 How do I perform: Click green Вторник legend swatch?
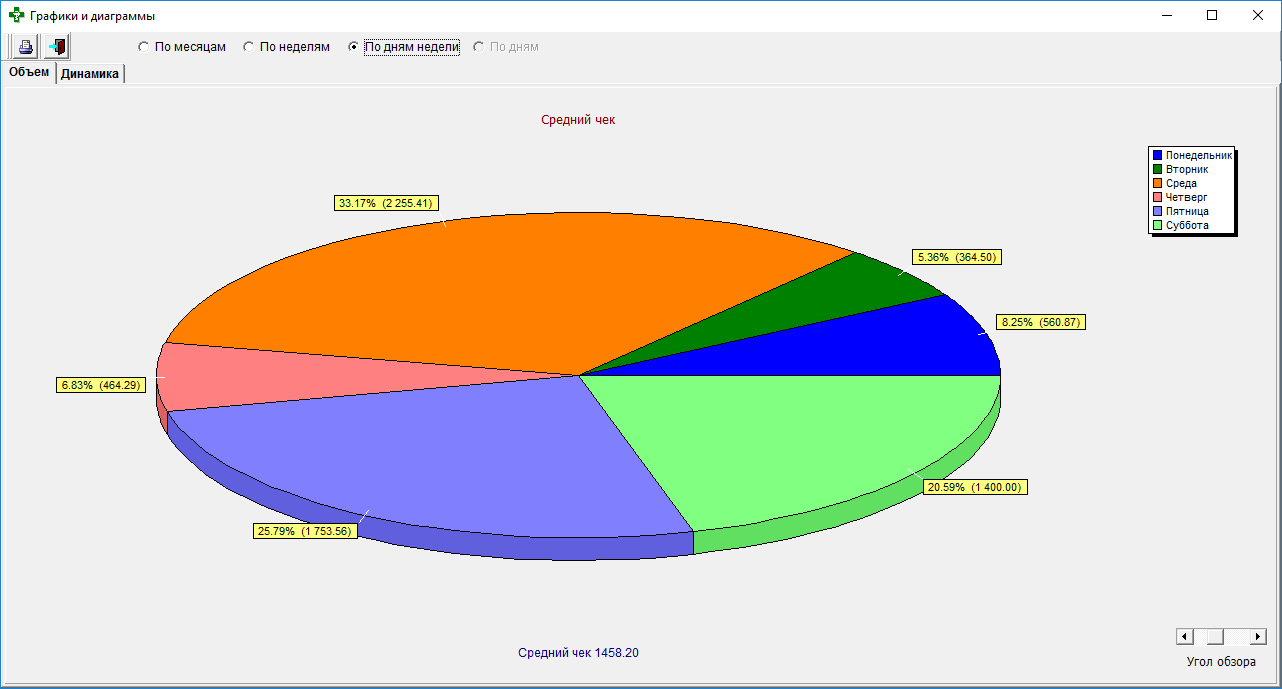pos(1157,169)
